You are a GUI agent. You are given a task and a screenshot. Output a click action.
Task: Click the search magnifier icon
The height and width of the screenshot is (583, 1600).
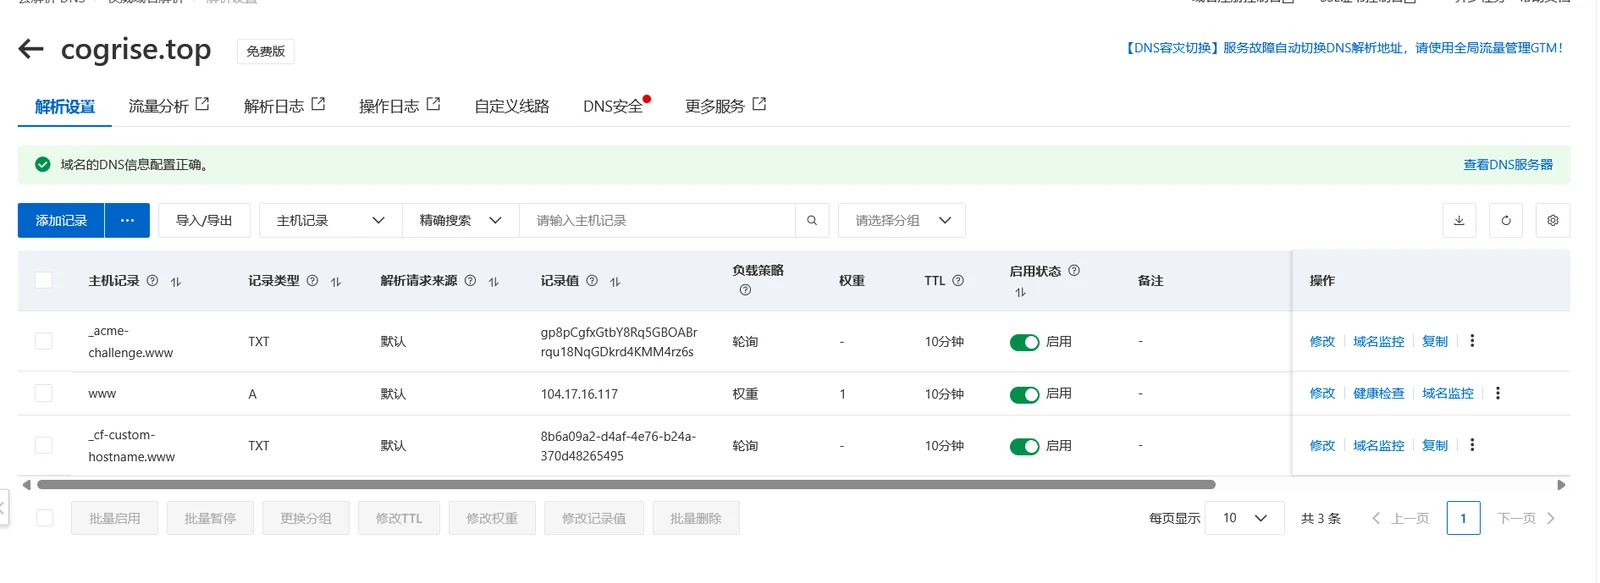(812, 221)
